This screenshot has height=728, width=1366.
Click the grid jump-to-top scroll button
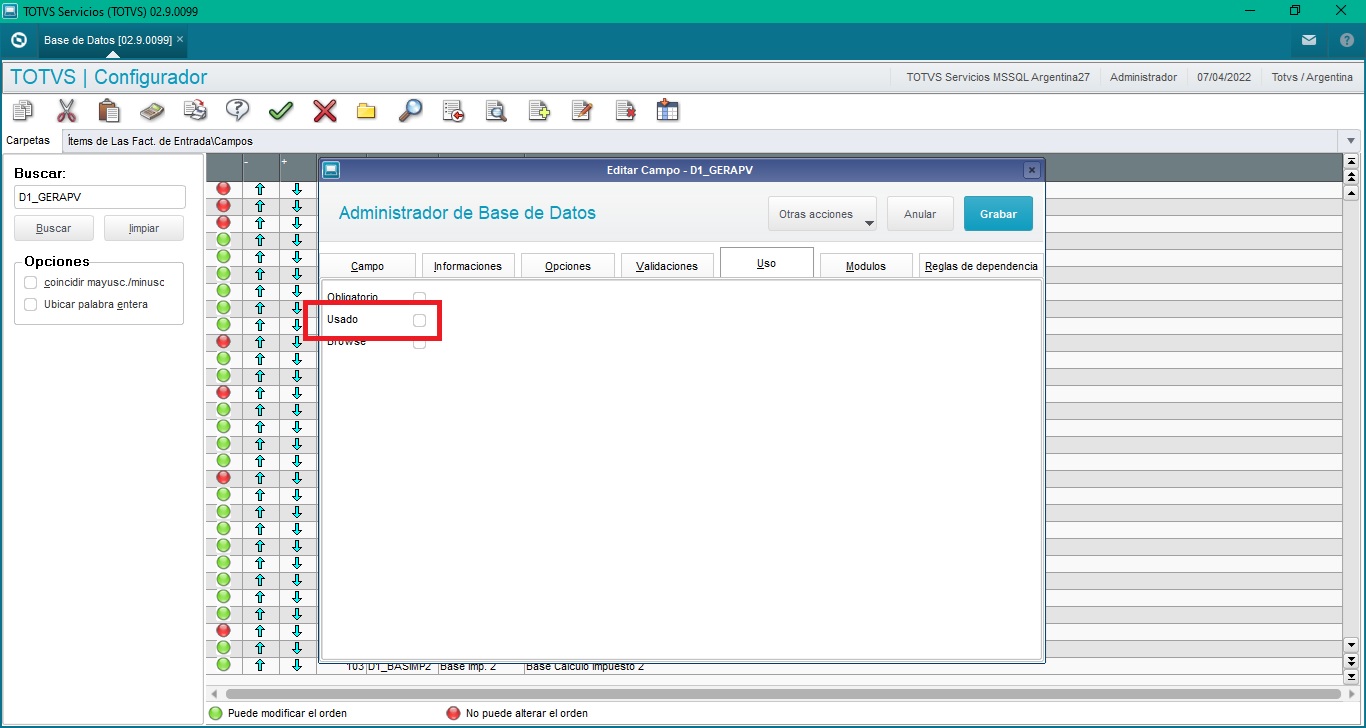coord(1352,161)
